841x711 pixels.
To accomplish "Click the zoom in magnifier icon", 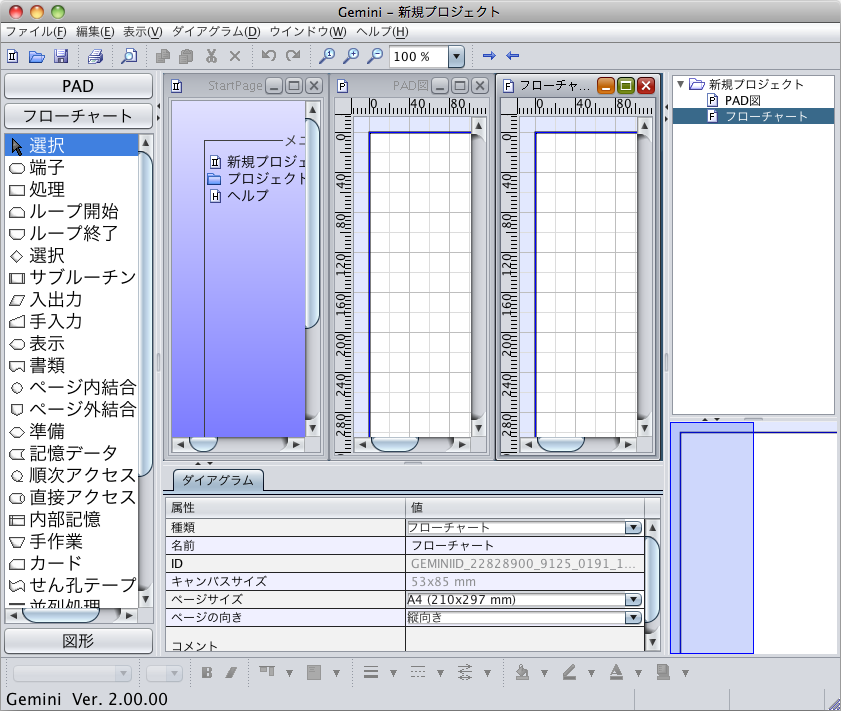I will tap(351, 56).
